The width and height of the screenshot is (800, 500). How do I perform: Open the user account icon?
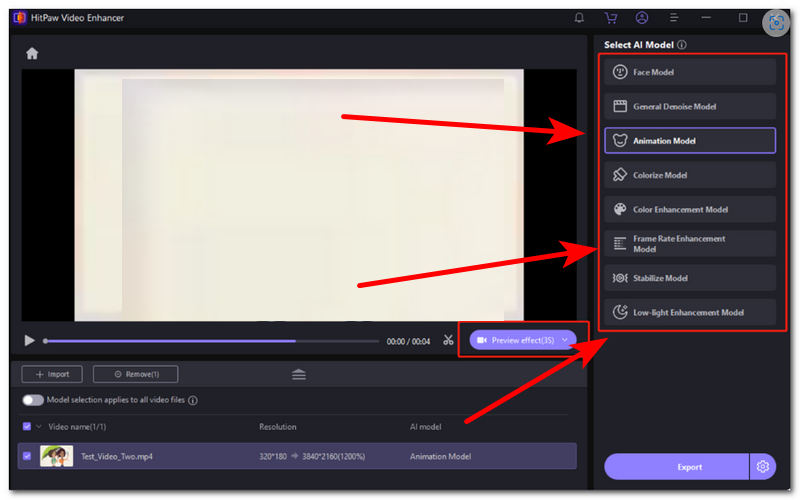coord(642,18)
